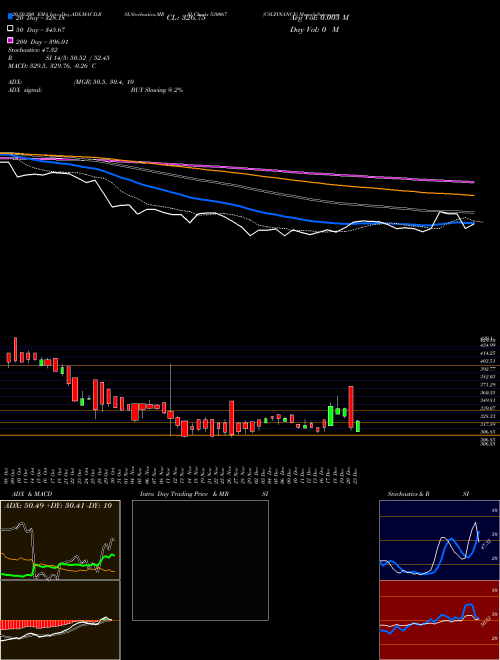
Task: Click the last green candlestick on the chart
Action: point(358,426)
